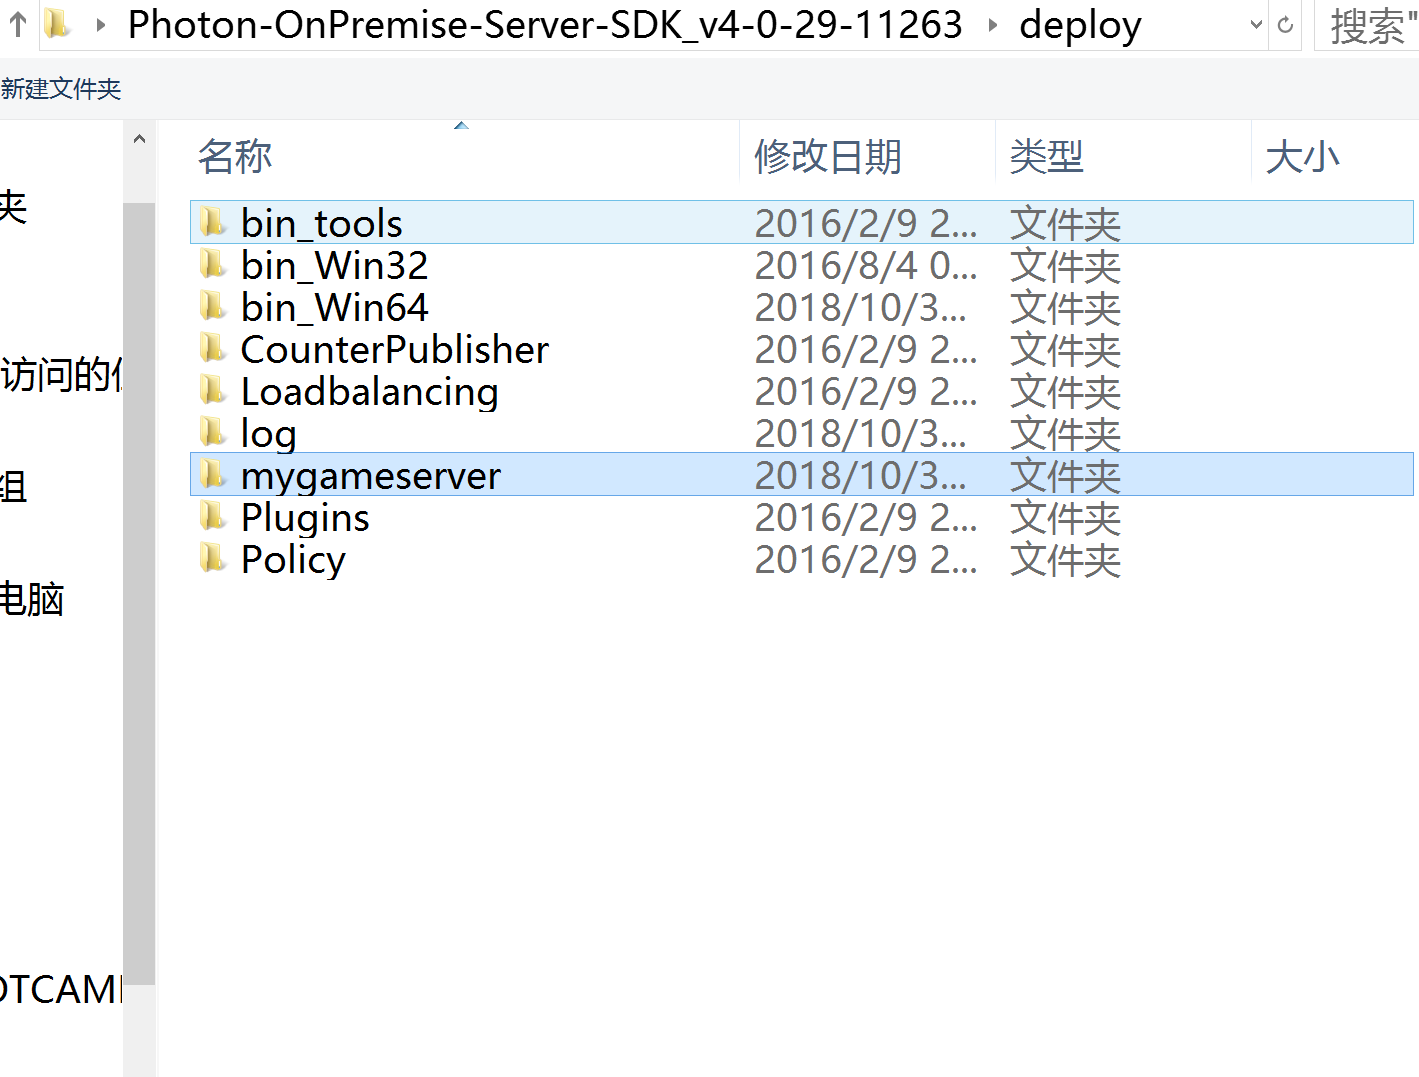The image size is (1419, 1077).
Task: Click the refresh icon beside address bar
Action: coord(1286,25)
